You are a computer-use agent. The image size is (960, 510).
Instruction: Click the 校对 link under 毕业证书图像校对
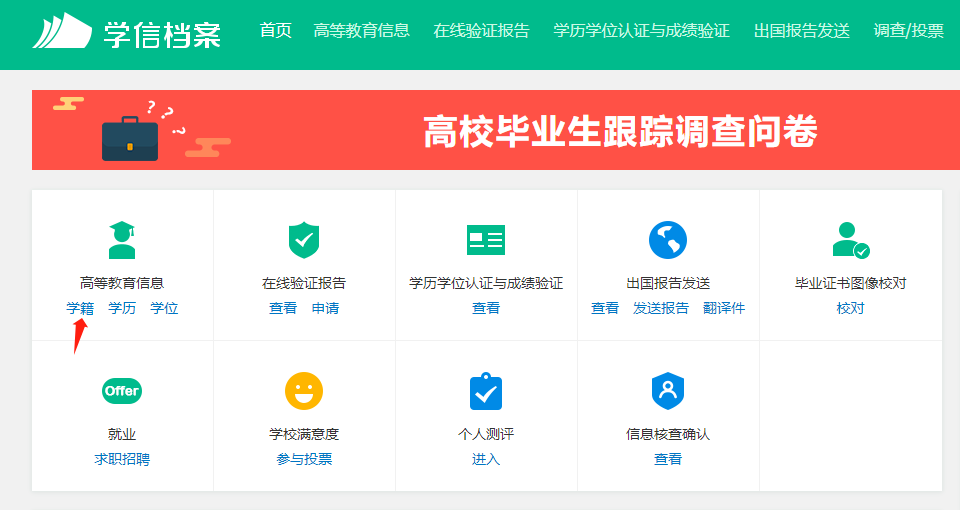850,308
